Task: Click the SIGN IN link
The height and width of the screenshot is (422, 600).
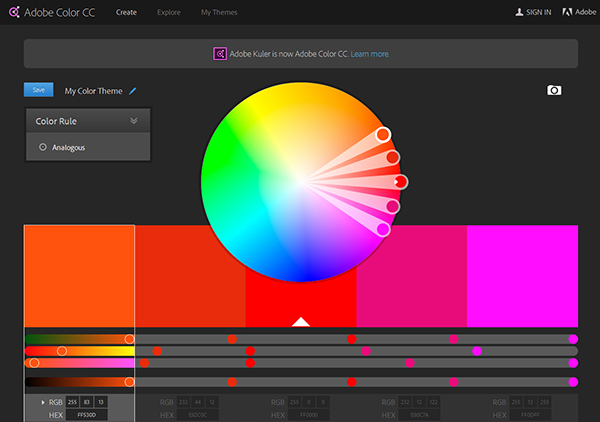Action: (539, 12)
